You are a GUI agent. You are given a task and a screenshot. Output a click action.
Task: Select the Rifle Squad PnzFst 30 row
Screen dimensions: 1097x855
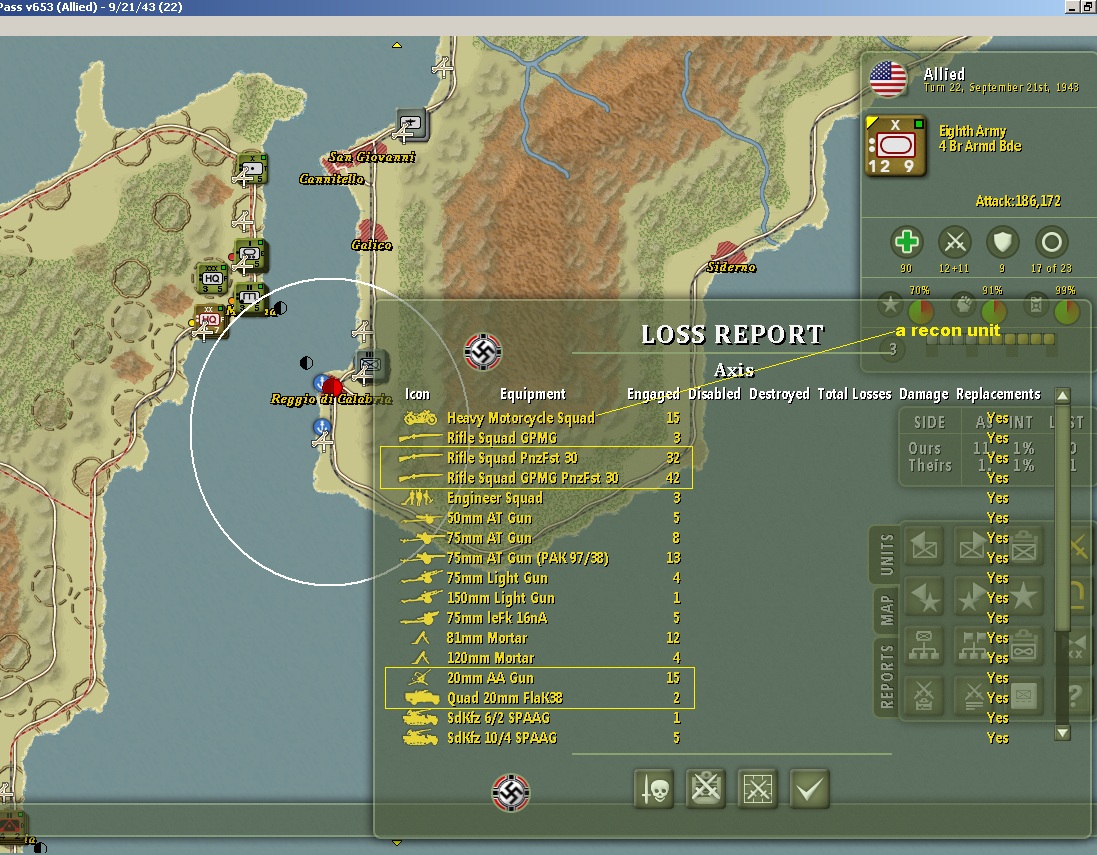(707, 458)
